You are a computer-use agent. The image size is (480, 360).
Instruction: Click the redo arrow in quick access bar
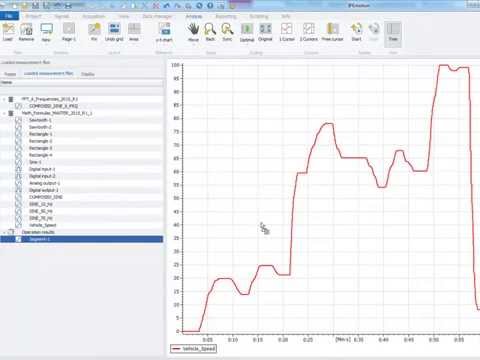[178, 6]
